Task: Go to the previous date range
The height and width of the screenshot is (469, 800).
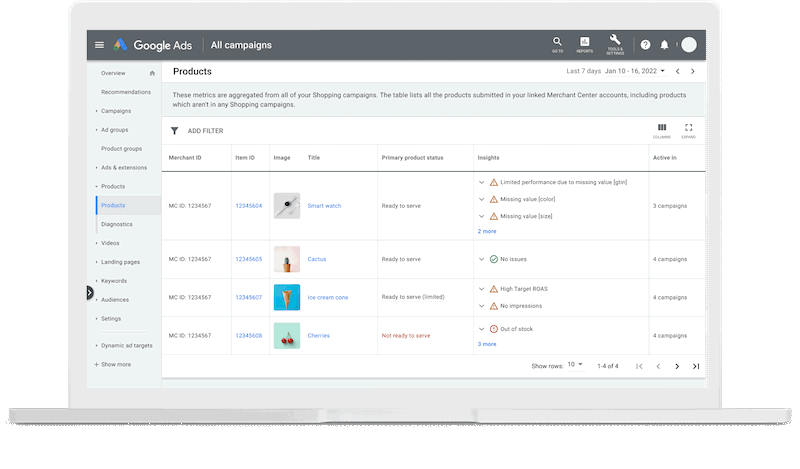Action: [678, 71]
